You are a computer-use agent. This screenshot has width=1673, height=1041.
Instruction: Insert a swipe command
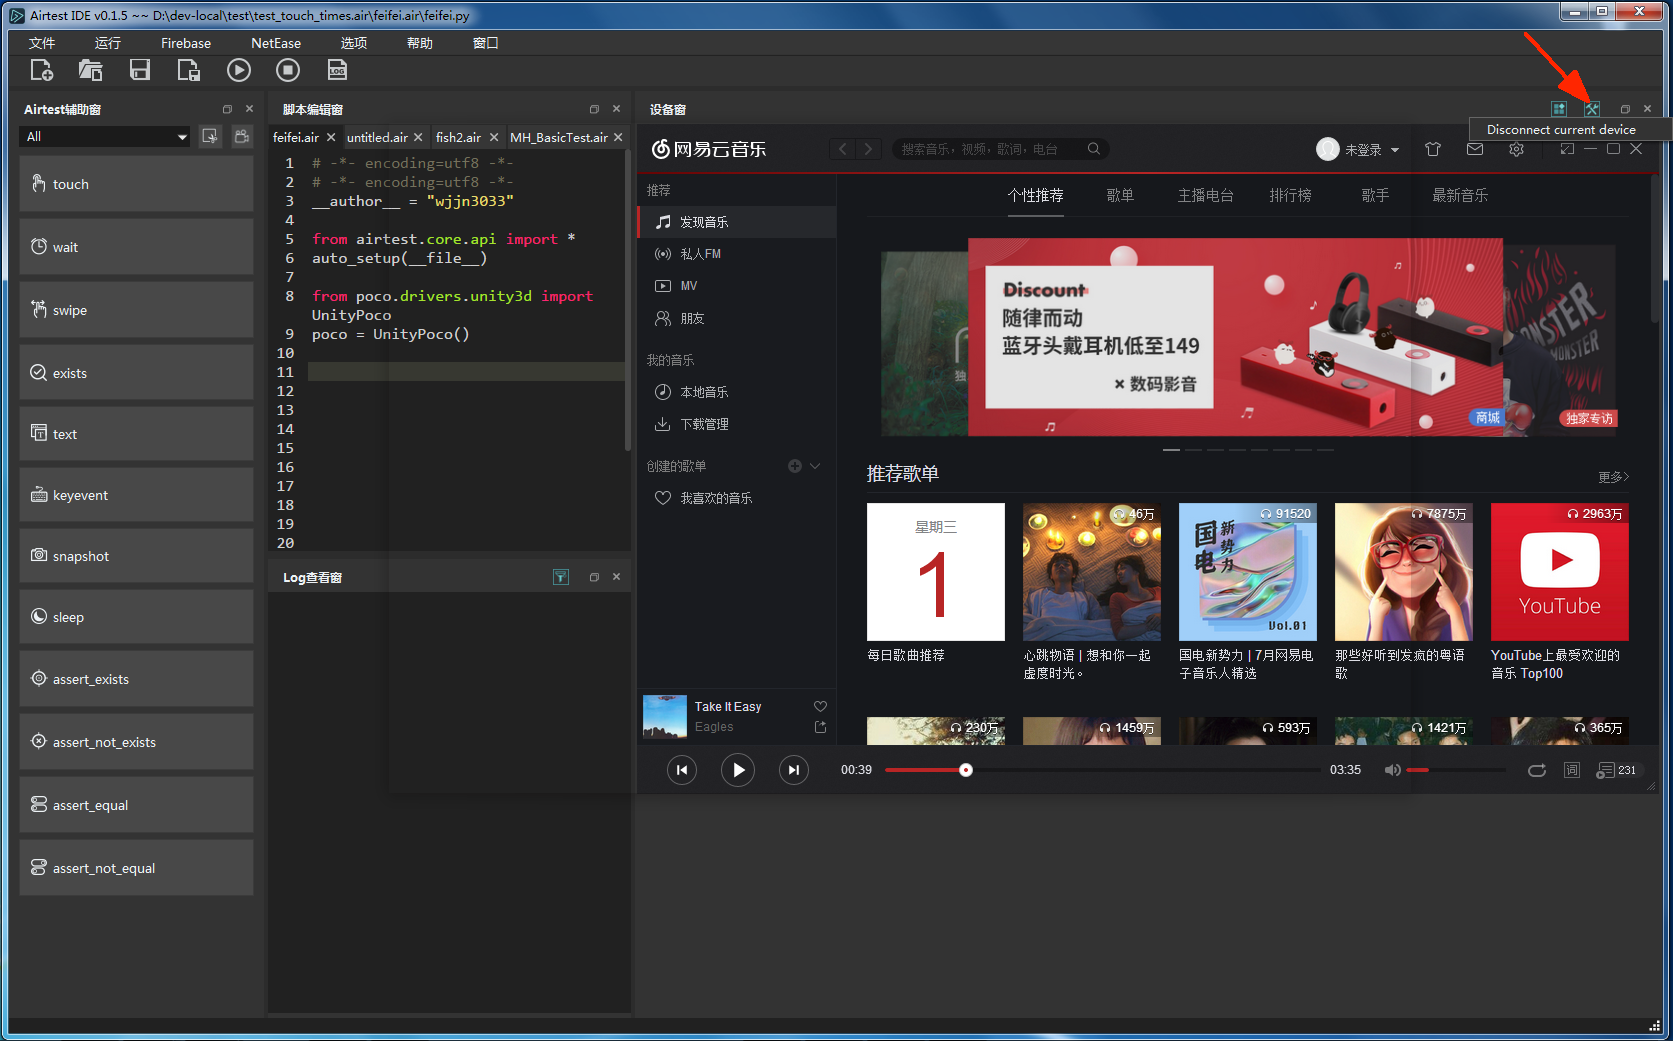136,310
